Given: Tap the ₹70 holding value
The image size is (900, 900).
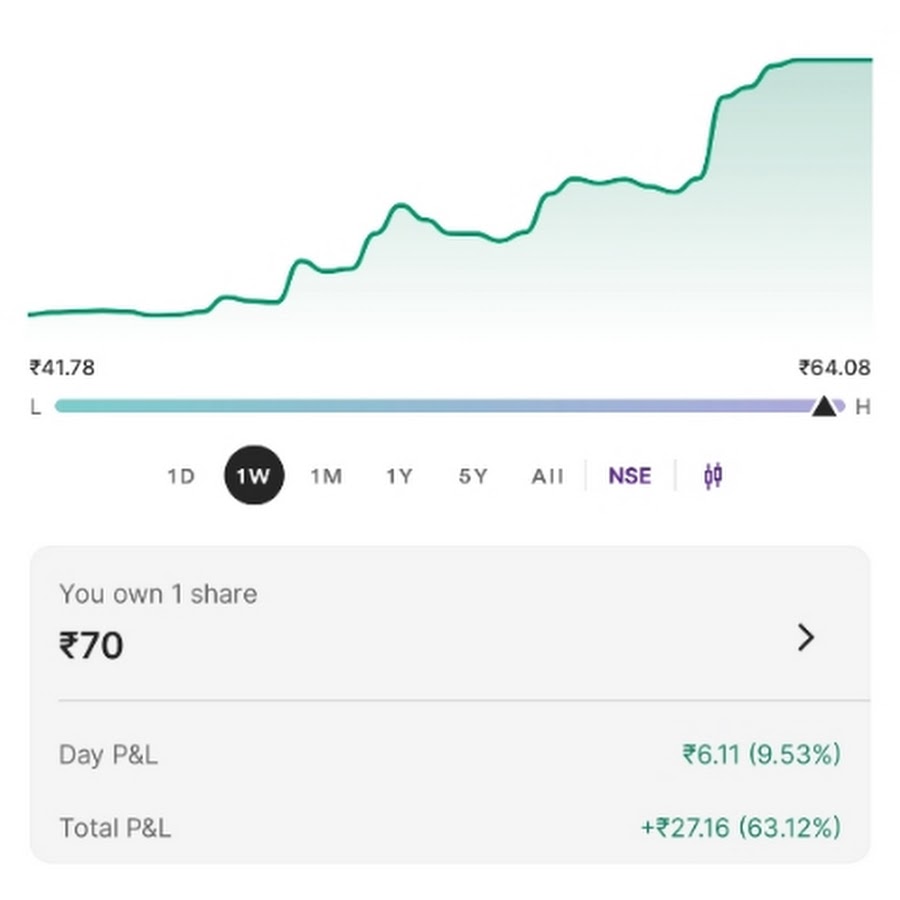Looking at the screenshot, I should (91, 645).
